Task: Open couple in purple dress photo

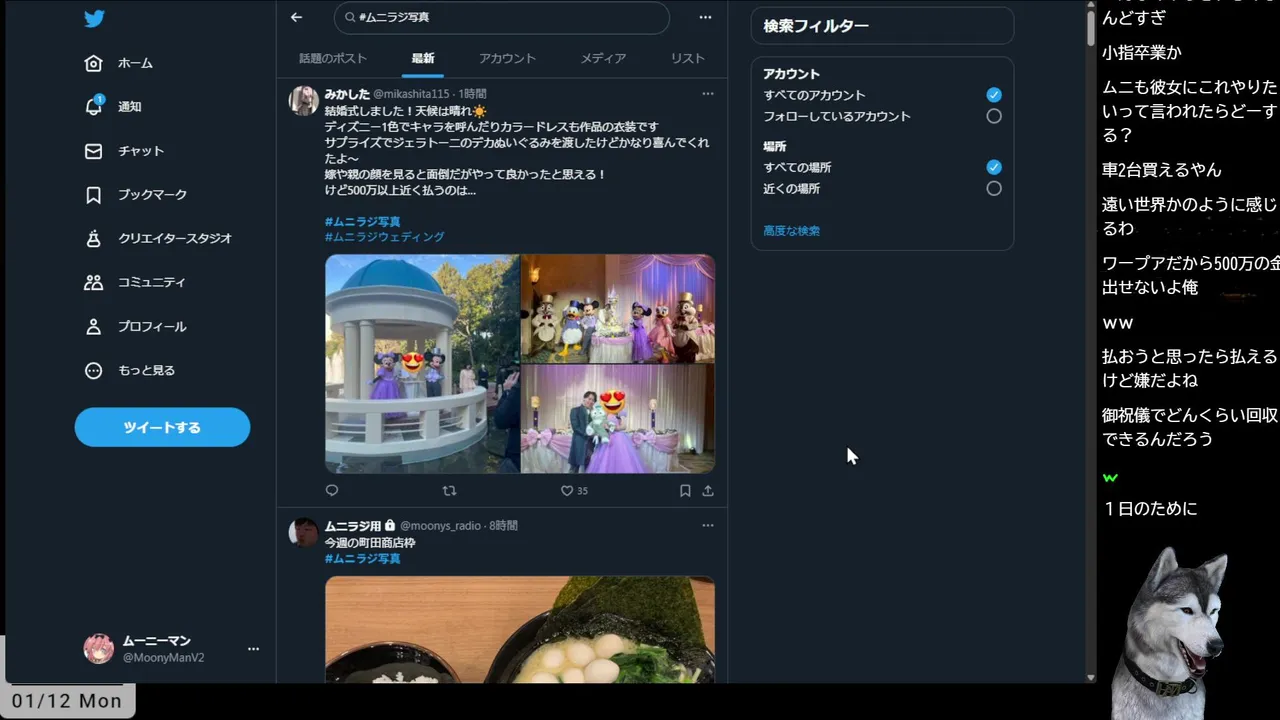Action: tap(618, 419)
